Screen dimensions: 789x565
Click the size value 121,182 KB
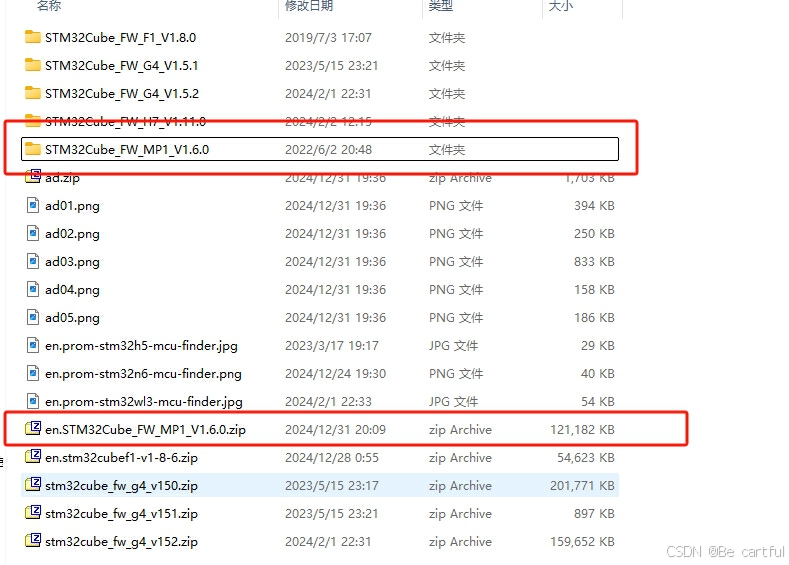point(582,430)
